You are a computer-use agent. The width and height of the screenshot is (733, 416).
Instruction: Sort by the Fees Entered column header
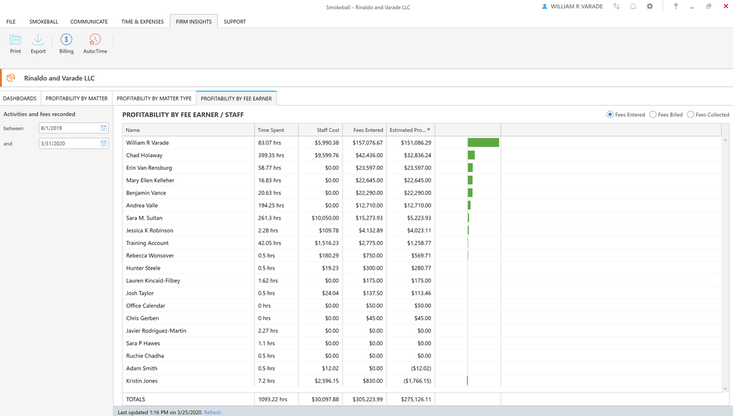pos(365,130)
